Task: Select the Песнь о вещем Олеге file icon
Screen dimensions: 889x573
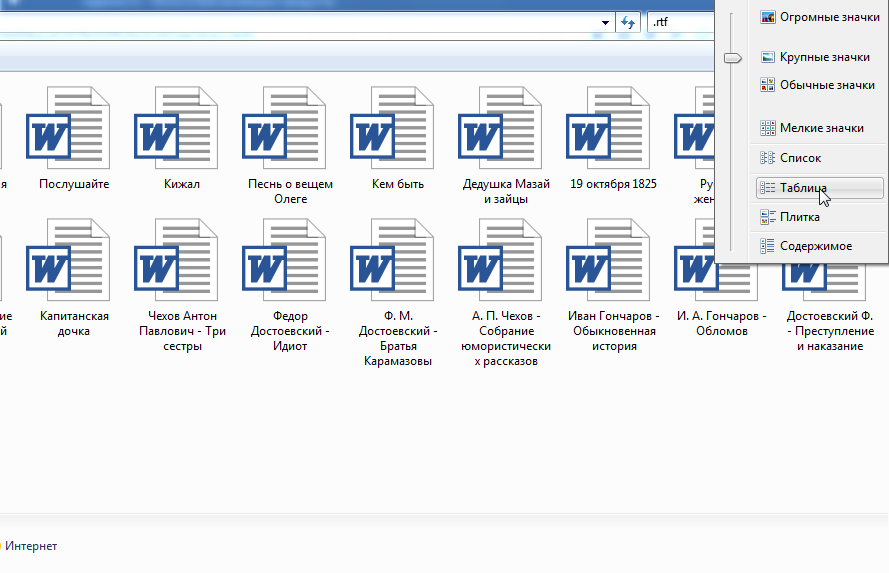Action: point(284,128)
